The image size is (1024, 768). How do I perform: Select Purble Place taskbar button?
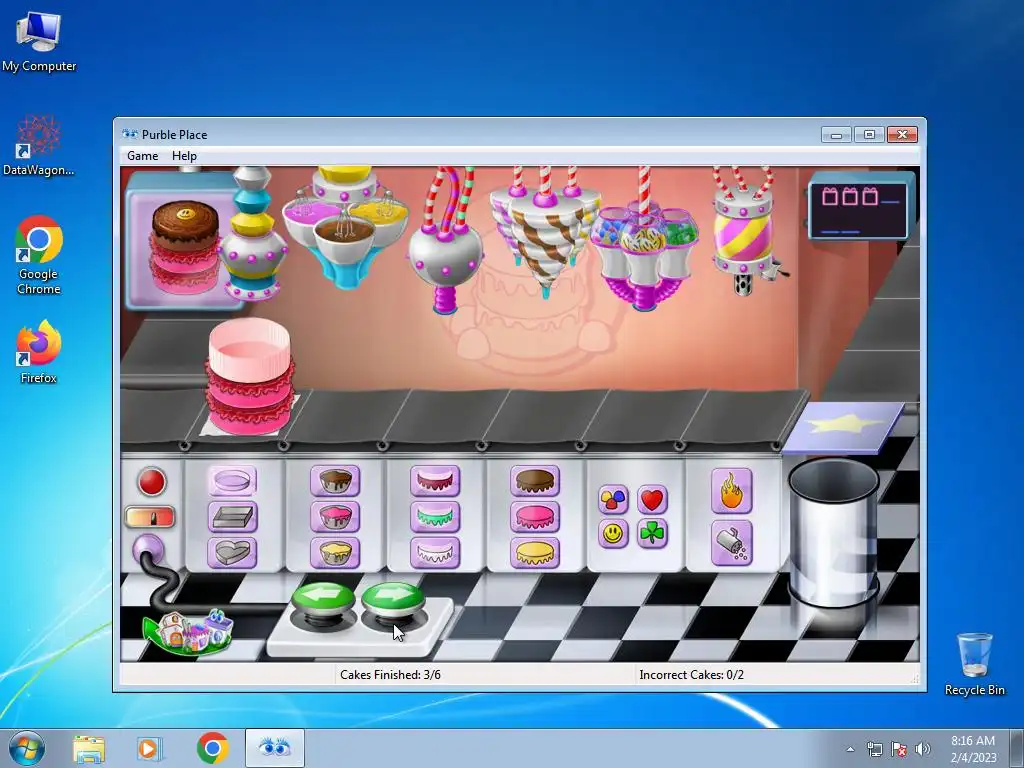click(x=274, y=748)
